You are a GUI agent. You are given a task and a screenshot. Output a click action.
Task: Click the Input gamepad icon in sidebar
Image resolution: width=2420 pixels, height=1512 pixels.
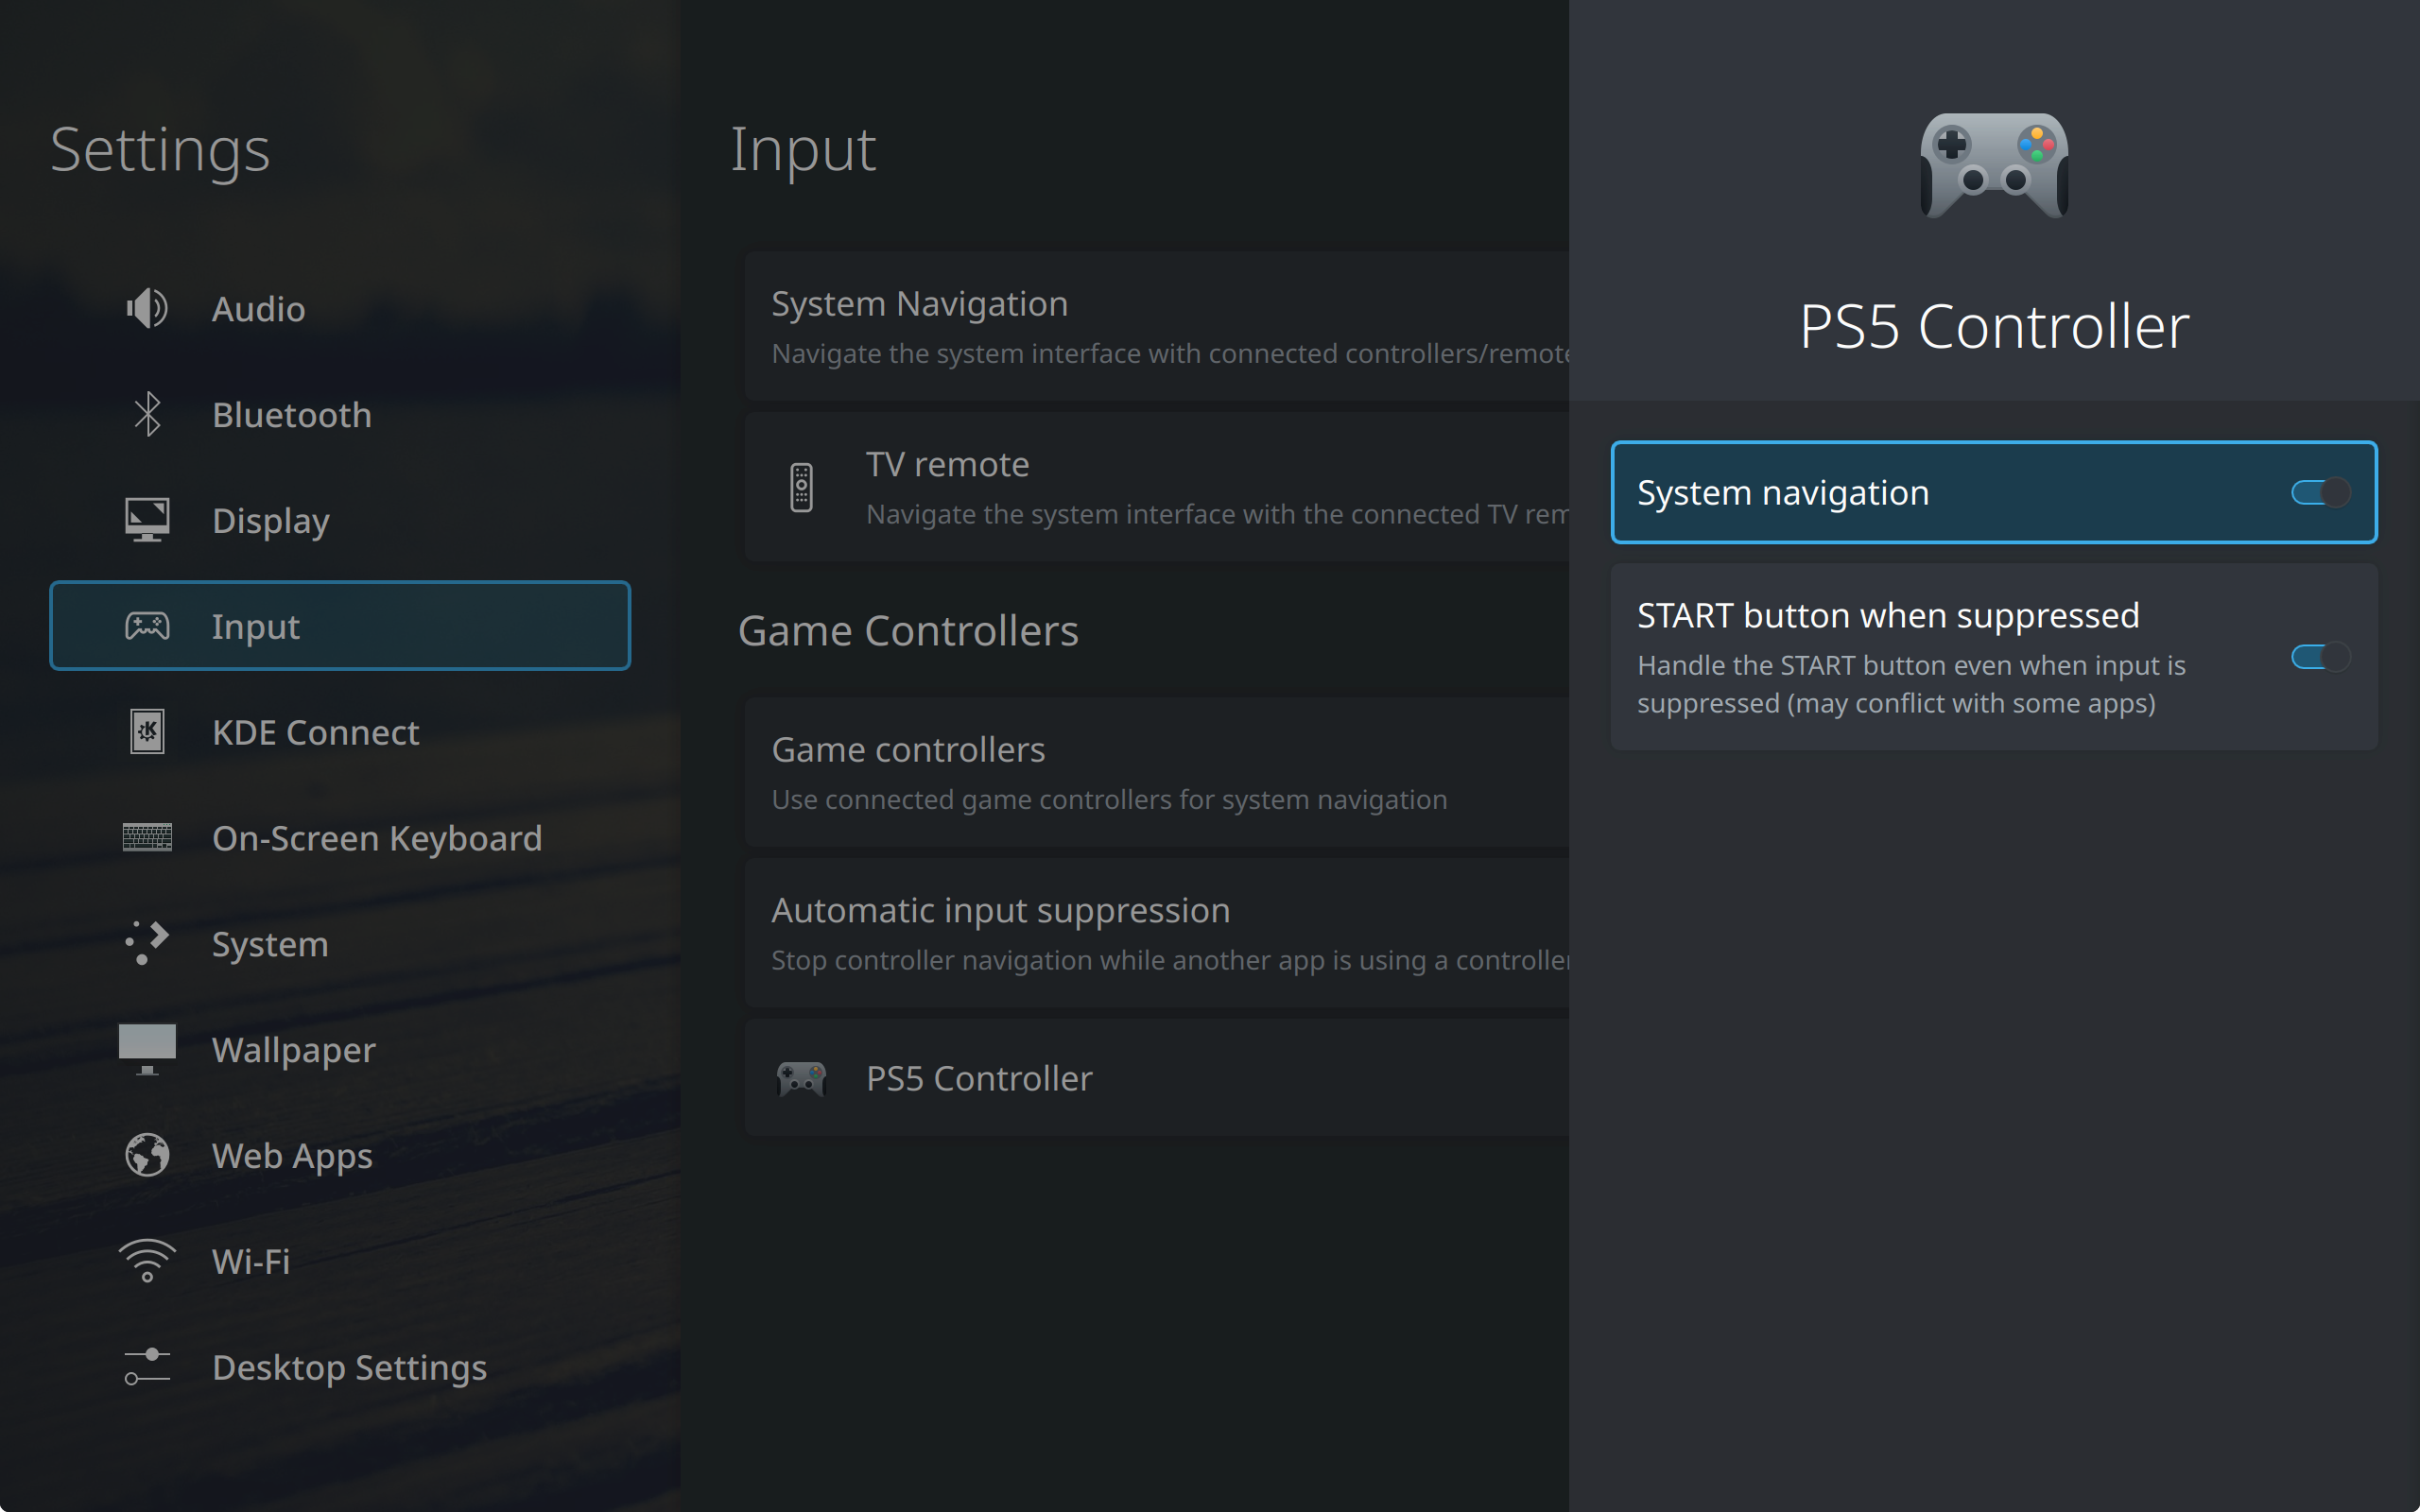(x=147, y=626)
